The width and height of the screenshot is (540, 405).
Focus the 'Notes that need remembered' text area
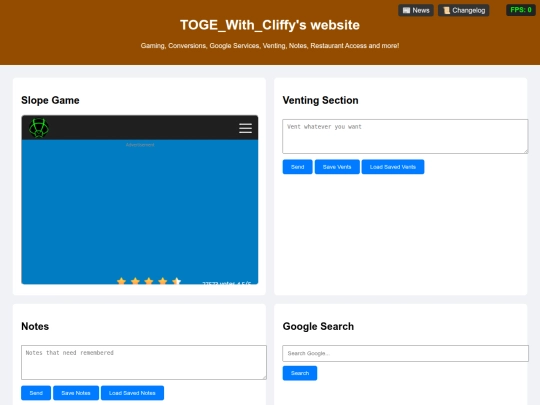[144, 362]
